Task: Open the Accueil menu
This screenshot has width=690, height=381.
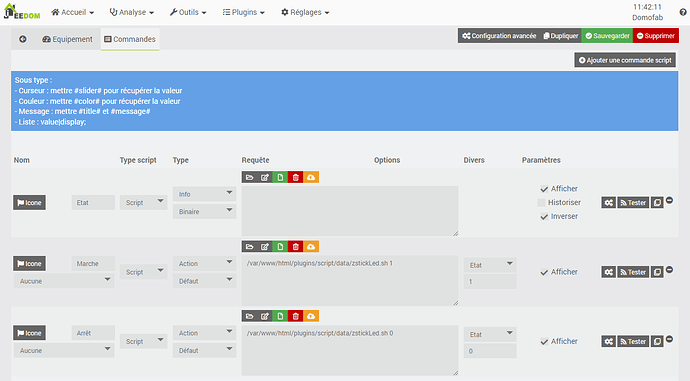Action: (73, 12)
